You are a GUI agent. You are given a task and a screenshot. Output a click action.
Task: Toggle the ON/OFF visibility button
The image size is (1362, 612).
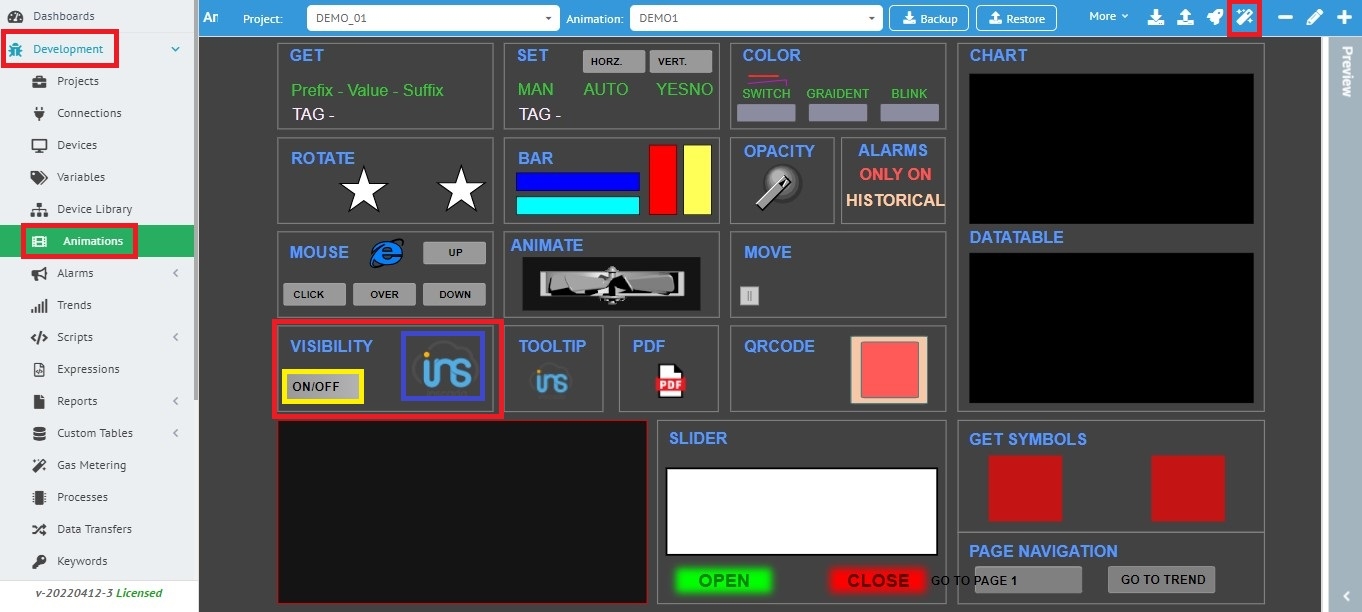pyautogui.click(x=323, y=387)
